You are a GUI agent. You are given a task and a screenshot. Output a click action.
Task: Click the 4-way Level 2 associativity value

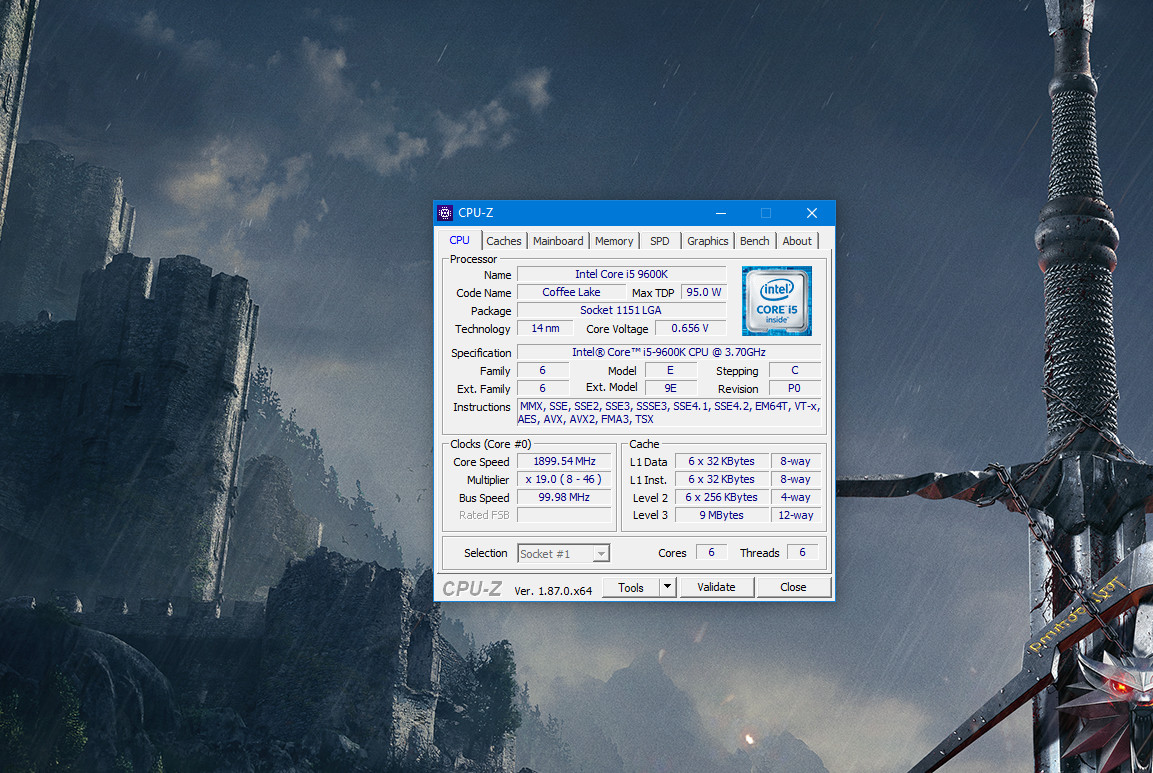(x=796, y=497)
